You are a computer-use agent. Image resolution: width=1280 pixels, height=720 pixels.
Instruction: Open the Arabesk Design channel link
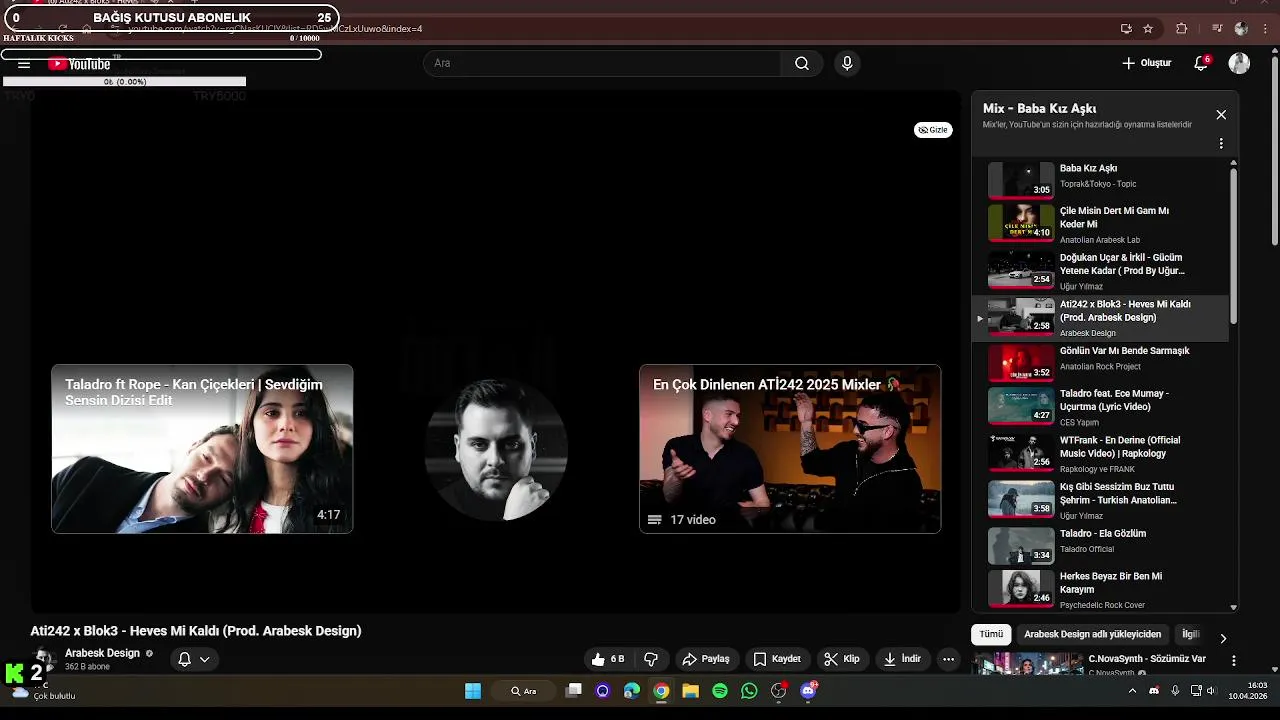pyautogui.click(x=102, y=653)
